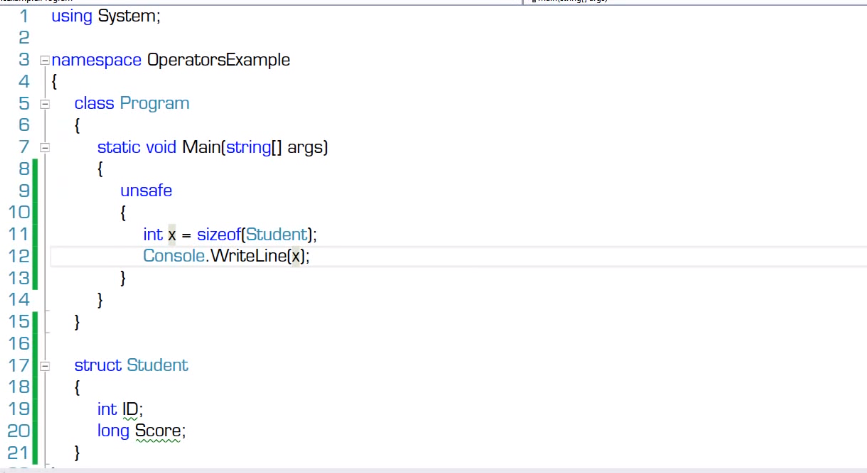This screenshot has width=867, height=473.
Task: Click line number 6 in the gutter
Action: (x=24, y=125)
